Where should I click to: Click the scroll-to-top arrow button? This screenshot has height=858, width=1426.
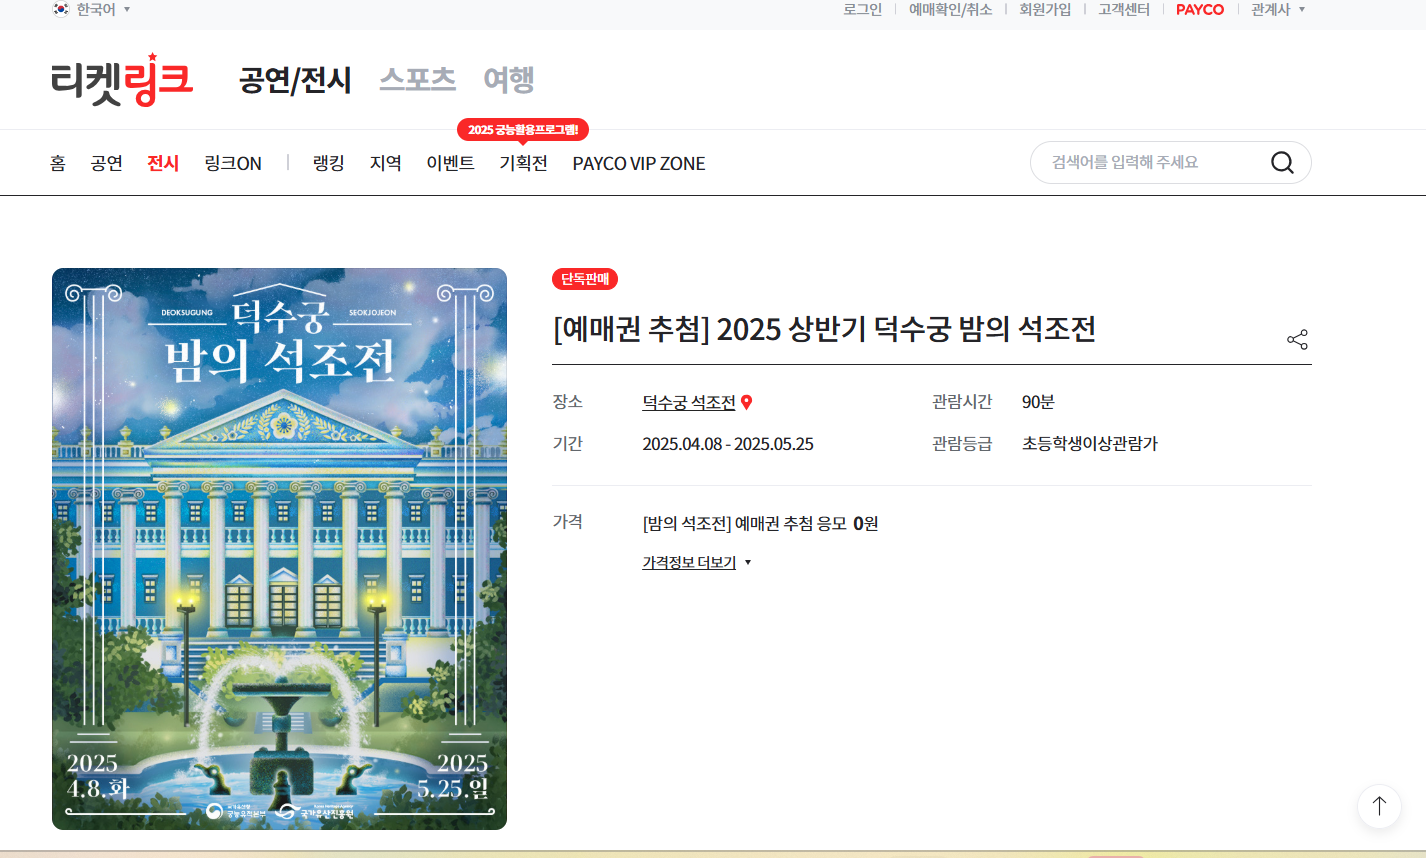point(1379,805)
